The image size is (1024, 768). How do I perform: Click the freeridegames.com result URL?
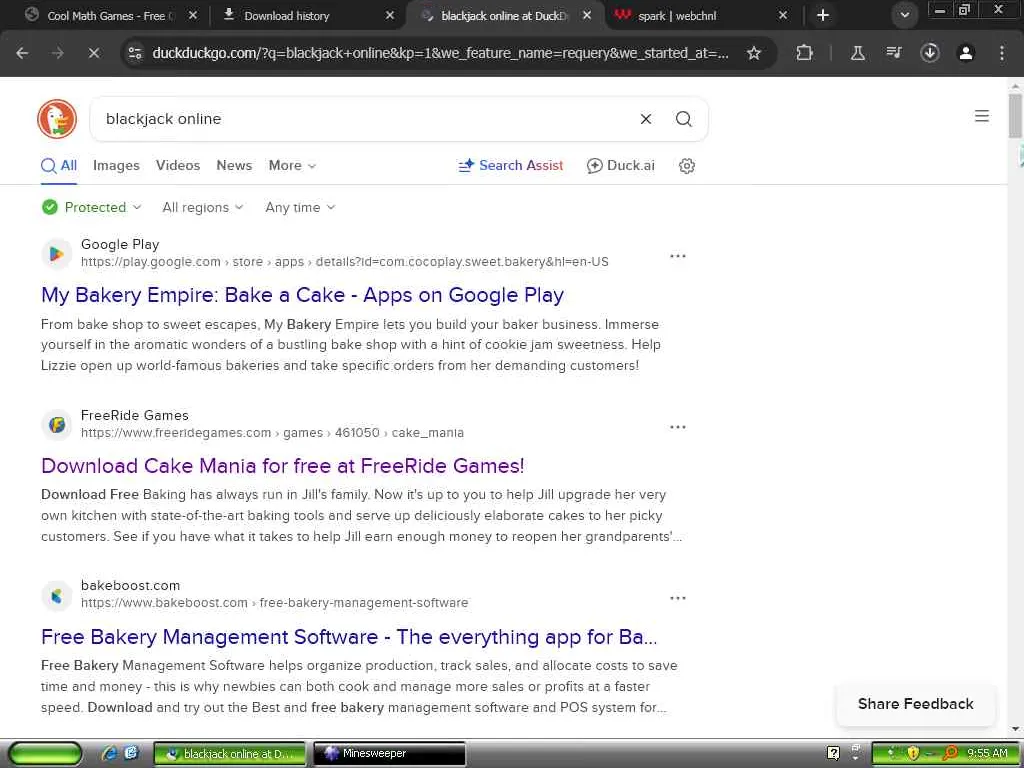click(272, 433)
